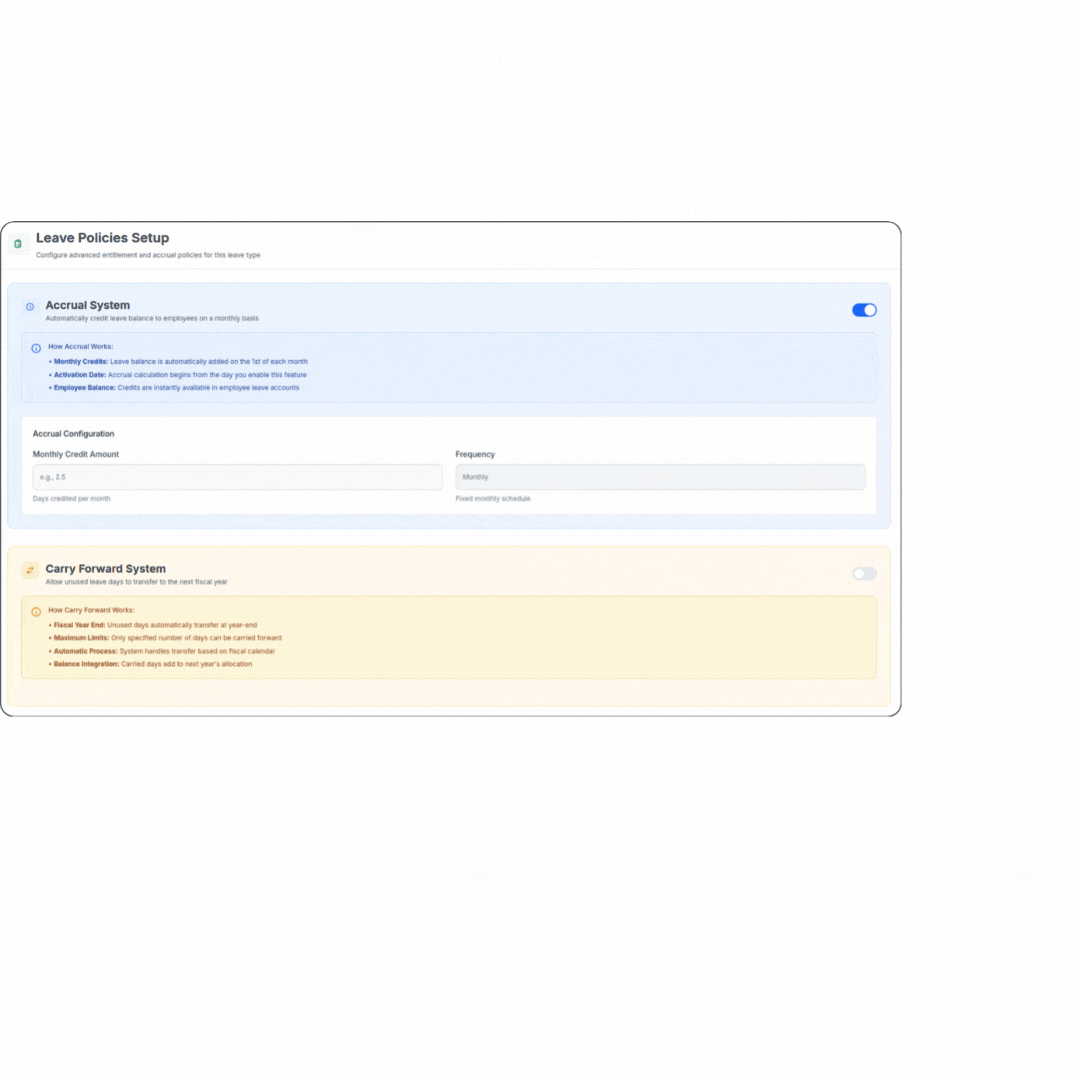This screenshot has width=1080, height=1080.
Task: Click the info icon in How Carry Forward Works
Action: click(x=36, y=611)
